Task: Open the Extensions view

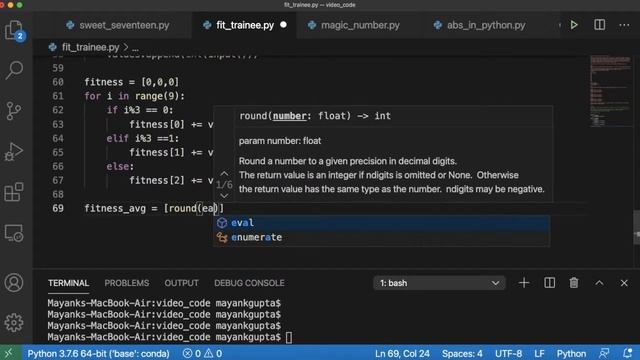Action: 14,192
